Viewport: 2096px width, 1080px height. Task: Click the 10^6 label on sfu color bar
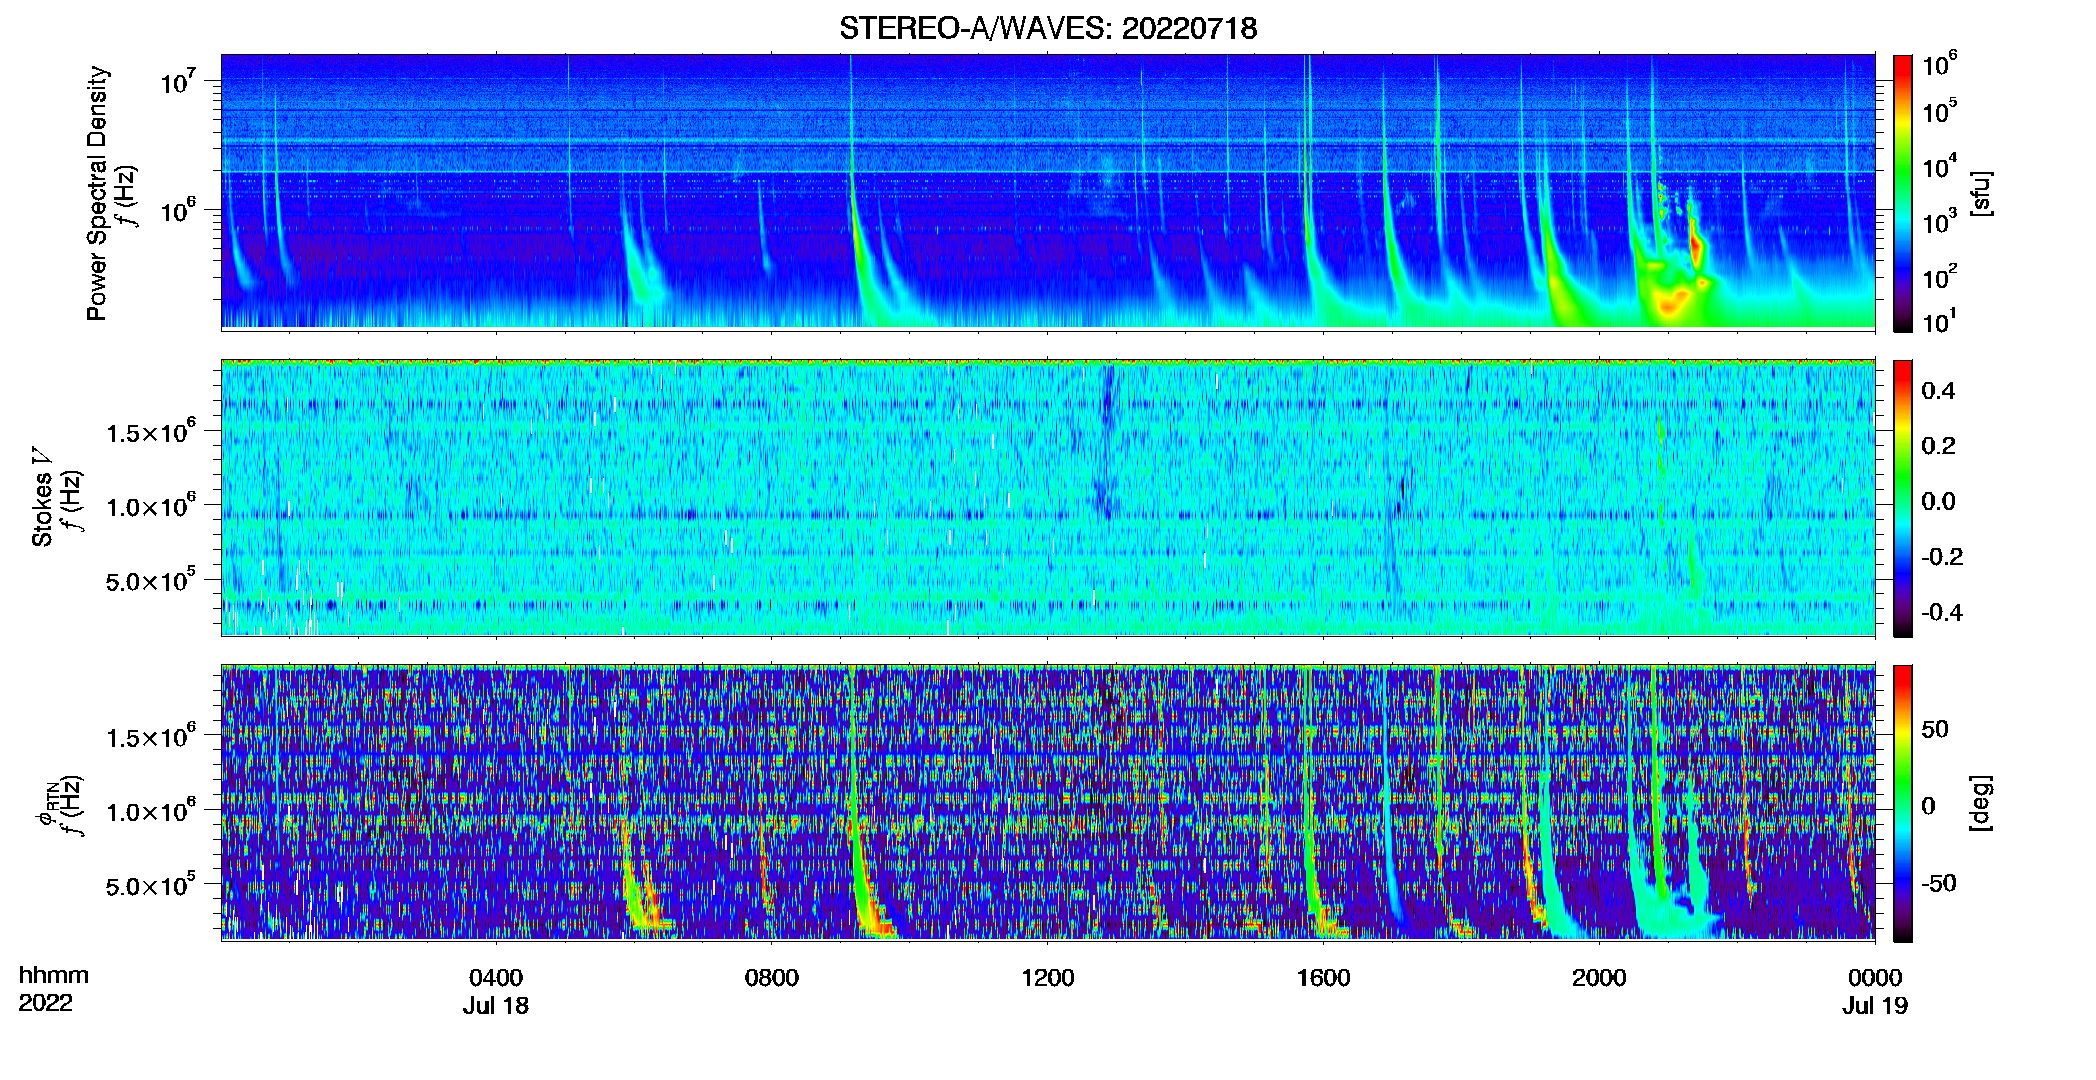click(1940, 64)
